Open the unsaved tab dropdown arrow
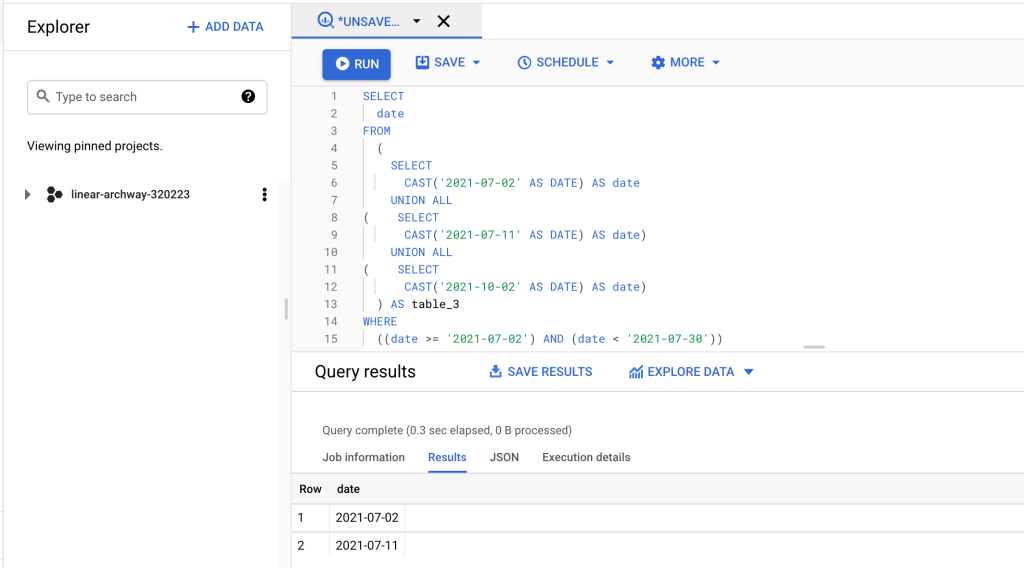The width and height of the screenshot is (1024, 568). click(x=417, y=21)
